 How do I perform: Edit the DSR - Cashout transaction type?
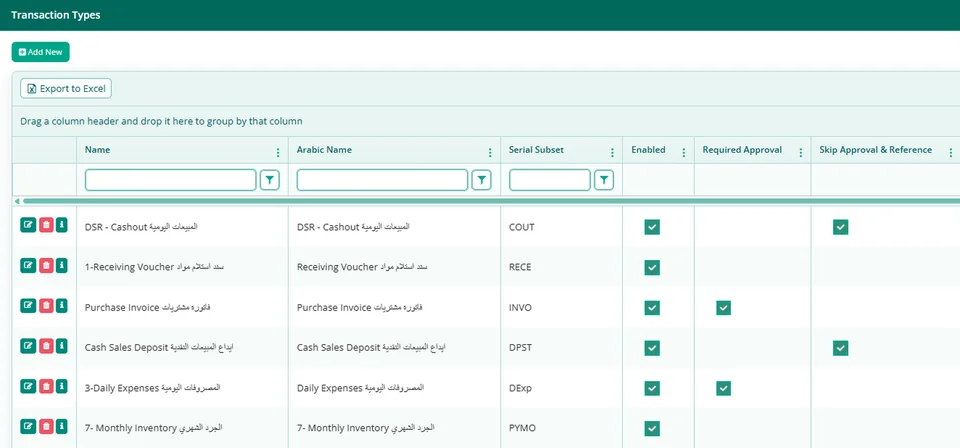point(28,225)
